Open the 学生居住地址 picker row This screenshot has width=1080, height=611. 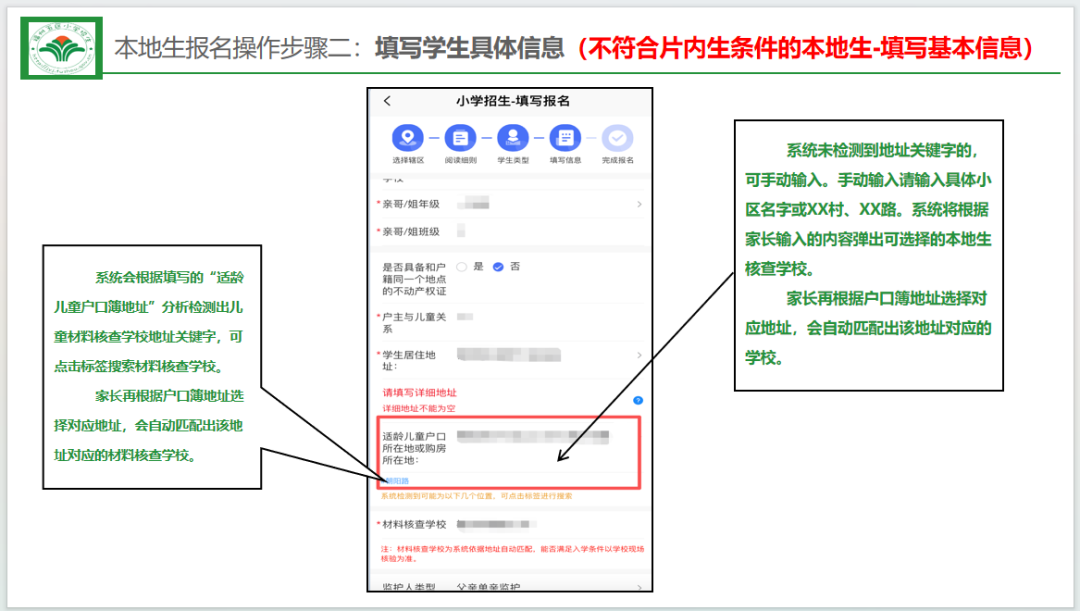(510, 360)
